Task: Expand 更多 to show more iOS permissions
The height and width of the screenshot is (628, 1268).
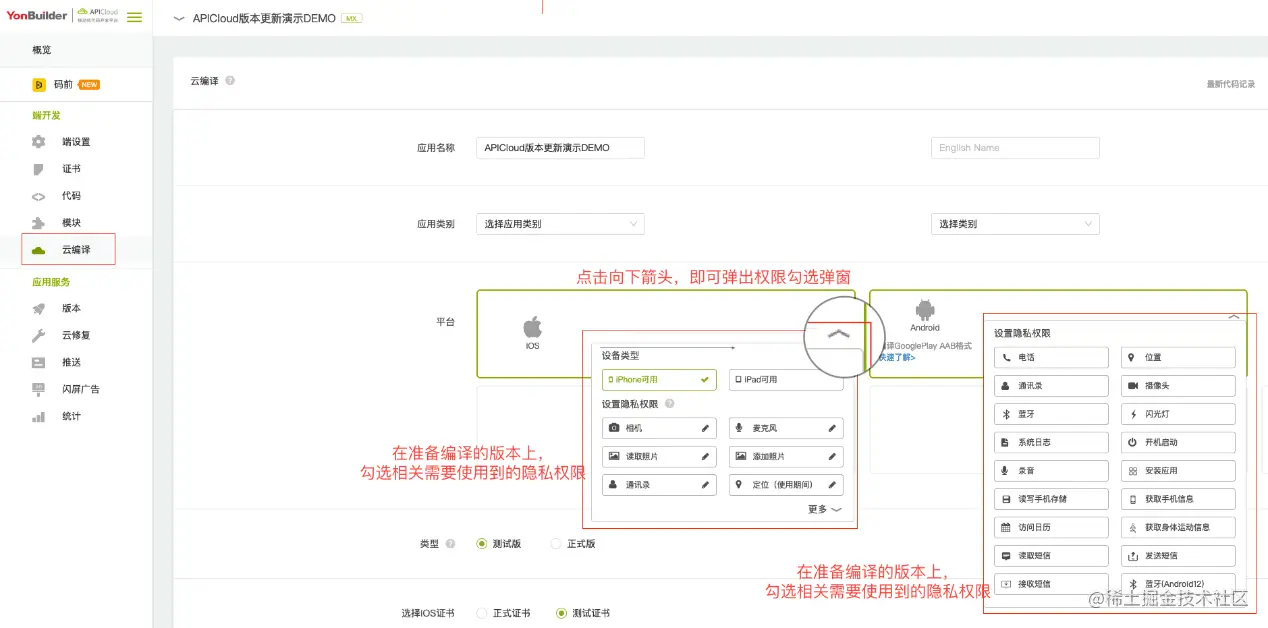Action: click(x=825, y=509)
